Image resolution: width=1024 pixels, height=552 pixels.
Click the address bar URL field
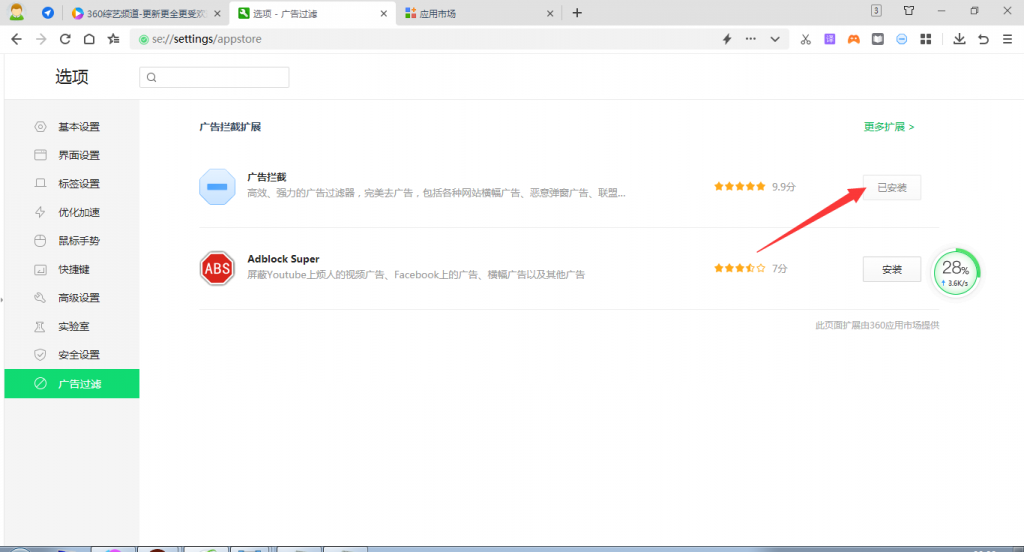[424, 39]
